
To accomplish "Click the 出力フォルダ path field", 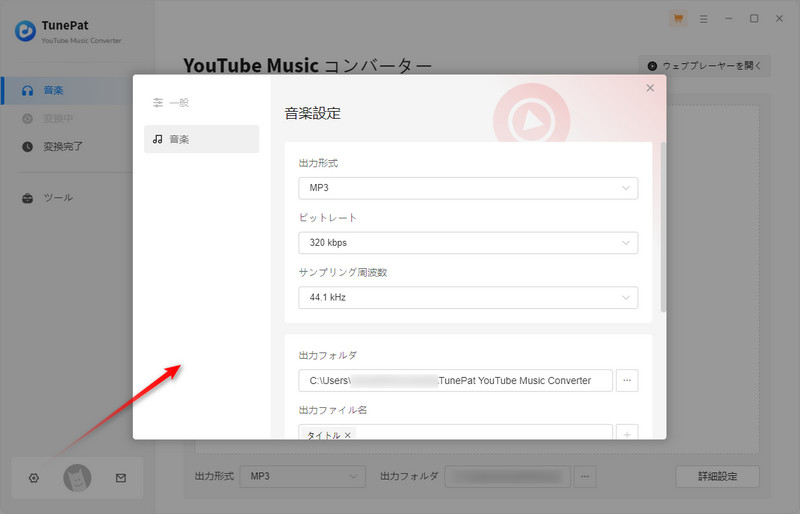I will click(455, 380).
